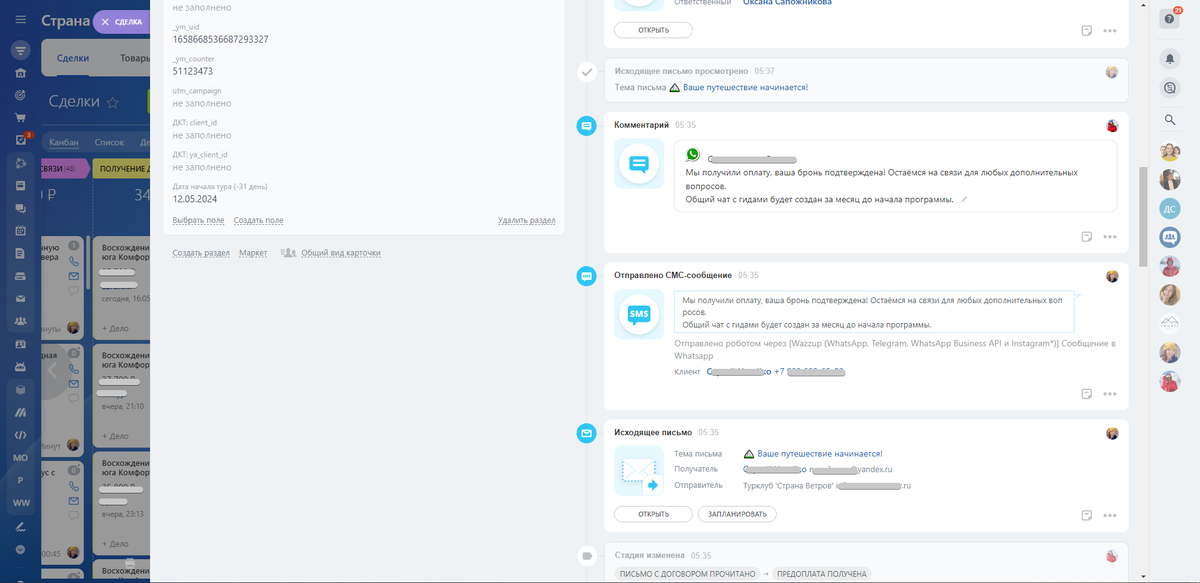The width and height of the screenshot is (1200, 583).
Task: Click Создать раздел link
Action: (x=201, y=253)
